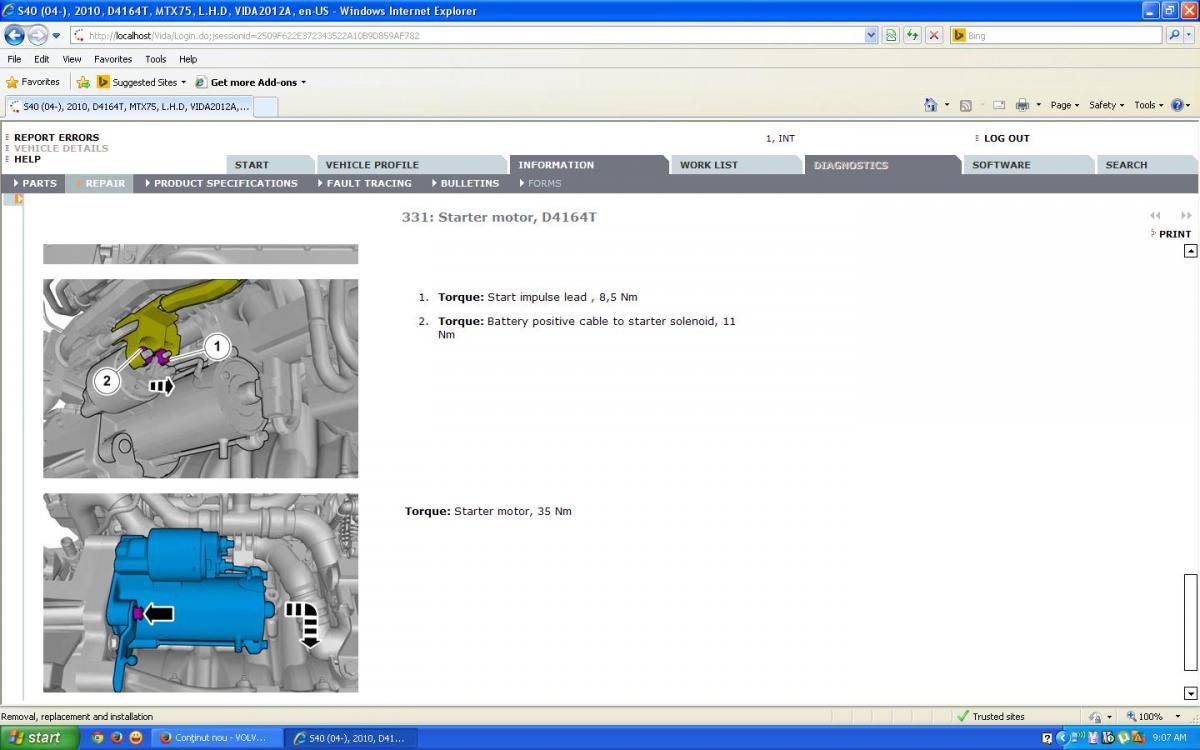1200x750 pixels.
Task: Click the scroll down arrow of content pane
Action: [x=1190, y=693]
